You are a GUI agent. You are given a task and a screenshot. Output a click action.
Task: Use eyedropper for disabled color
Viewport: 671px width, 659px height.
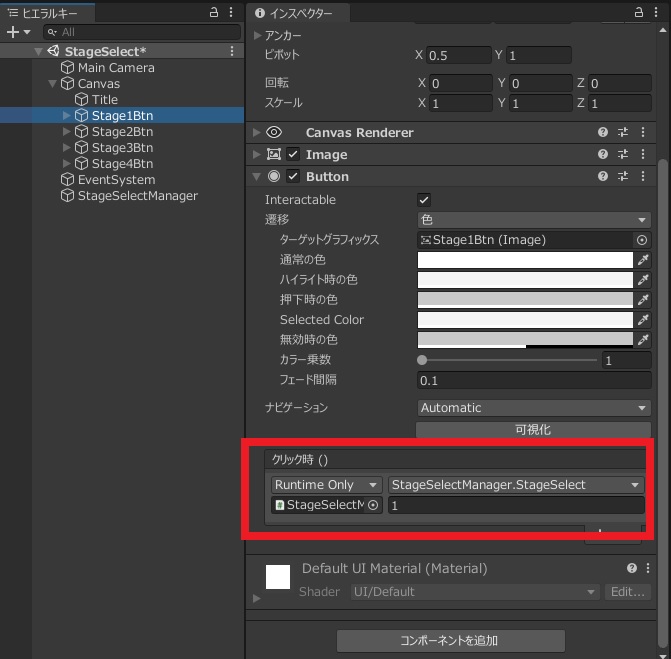(643, 340)
